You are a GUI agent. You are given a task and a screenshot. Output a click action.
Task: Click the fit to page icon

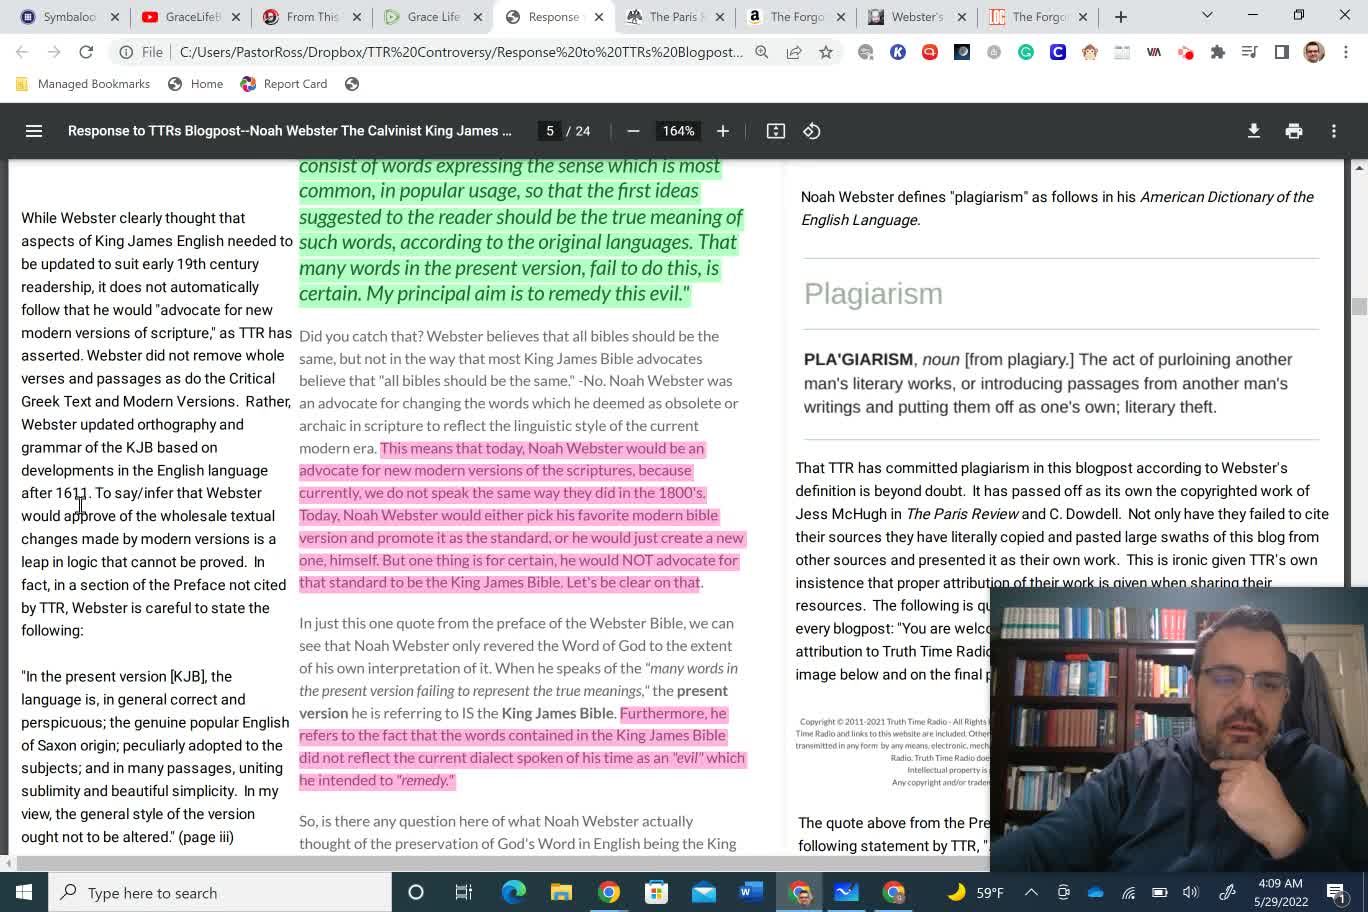[x=776, y=131]
